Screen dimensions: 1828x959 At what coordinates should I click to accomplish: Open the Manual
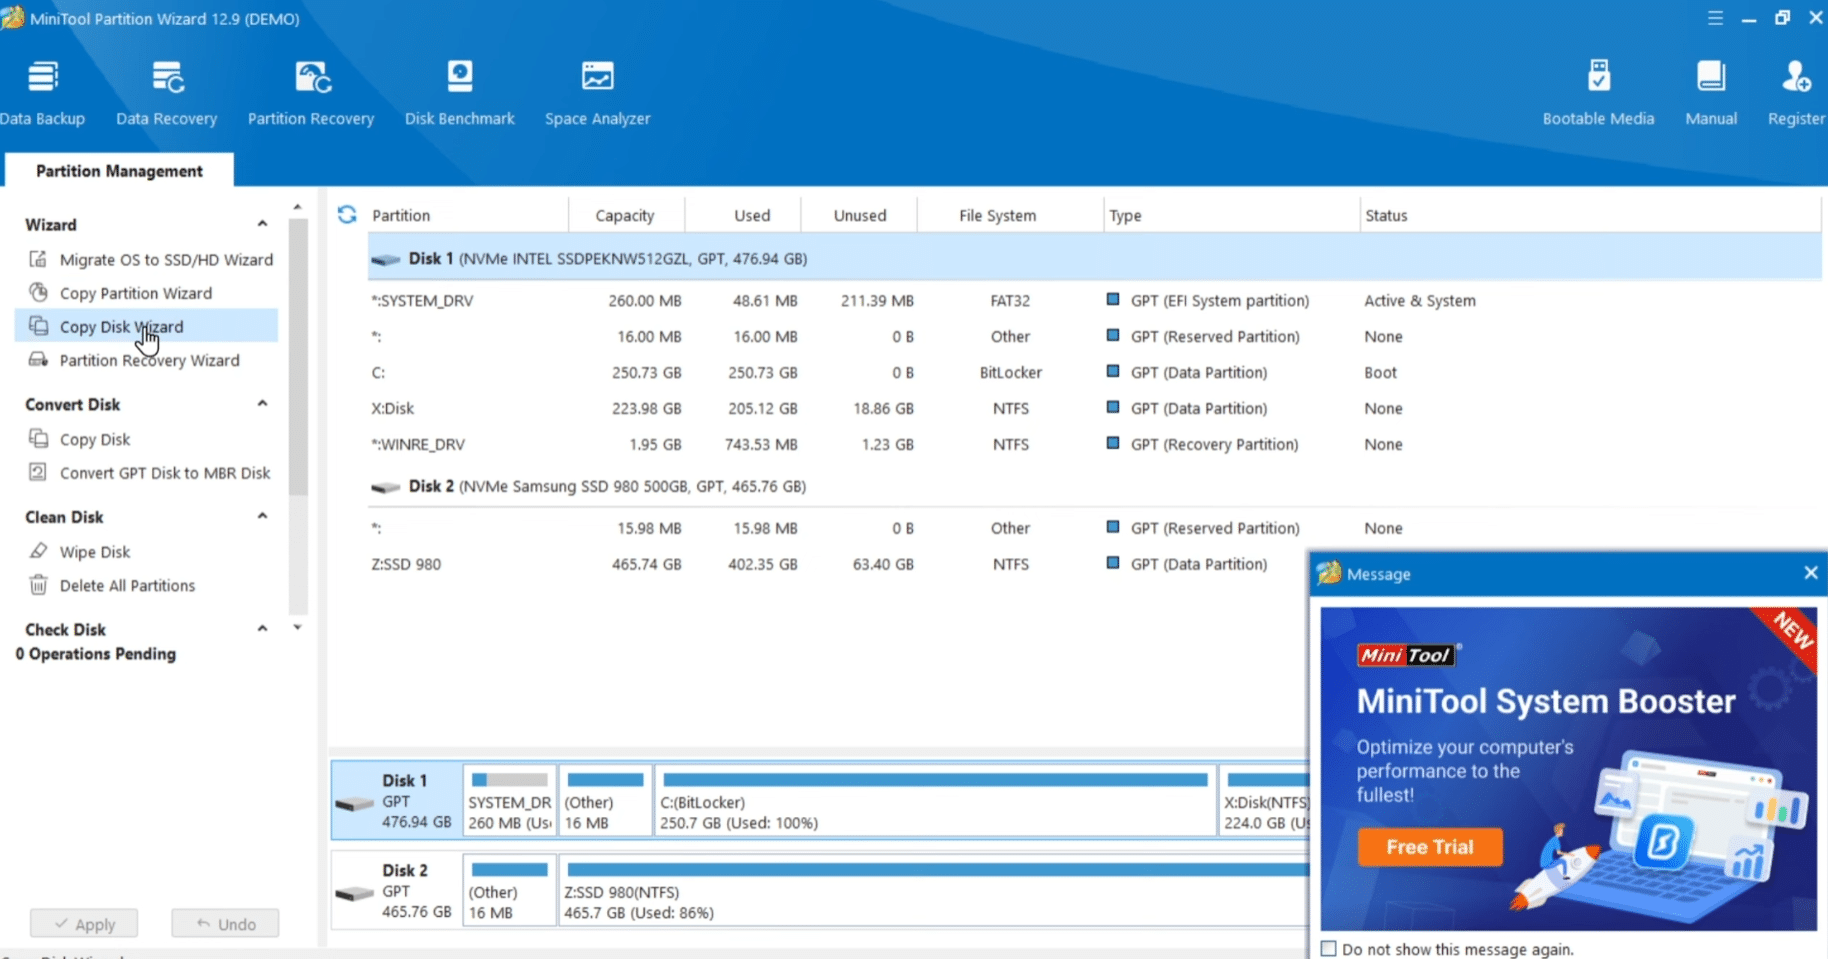[1710, 90]
